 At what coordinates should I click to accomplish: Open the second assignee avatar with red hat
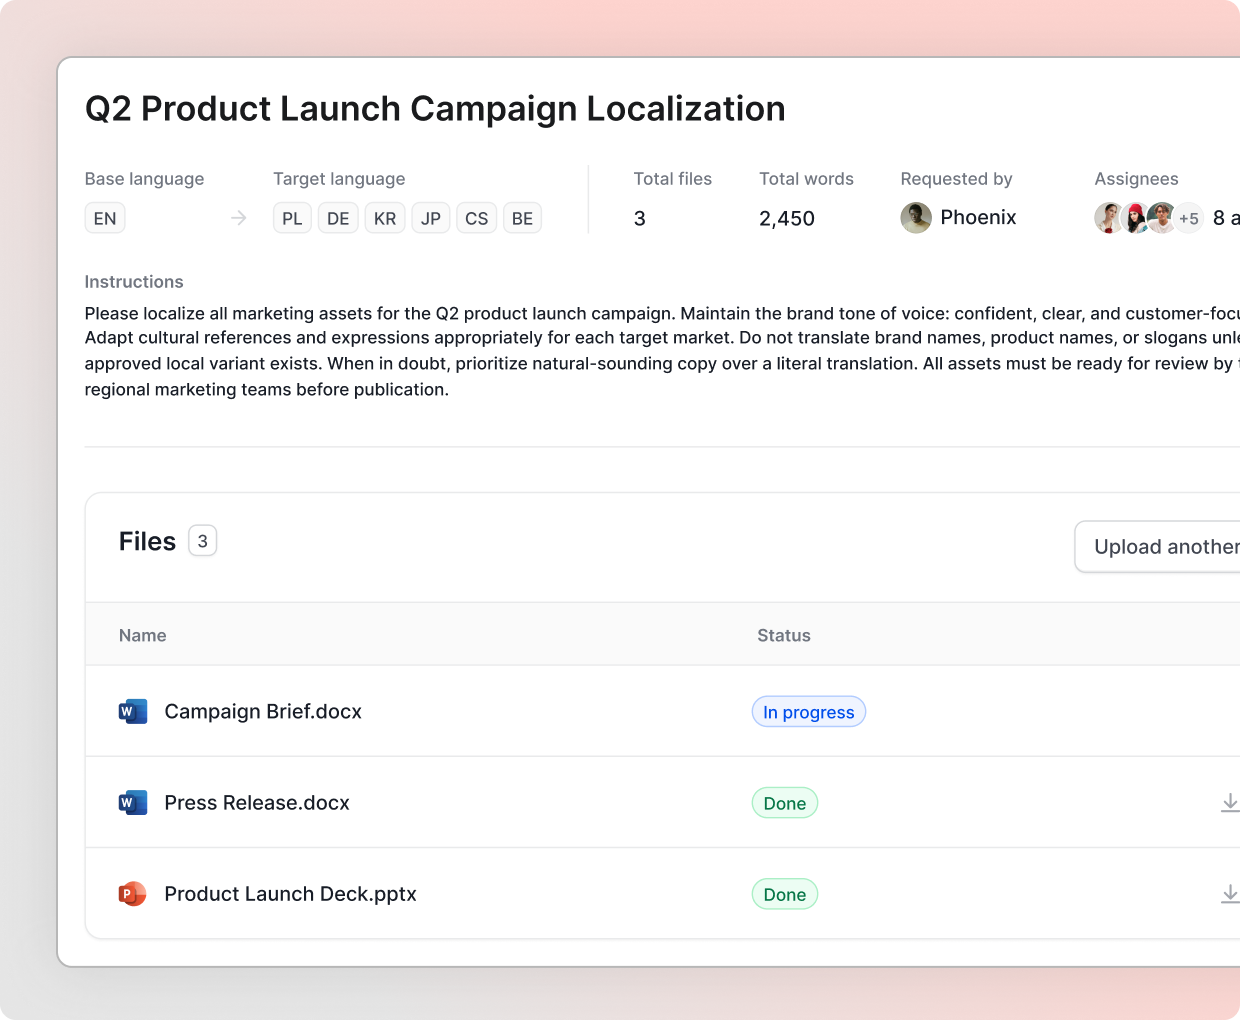click(x=1135, y=218)
